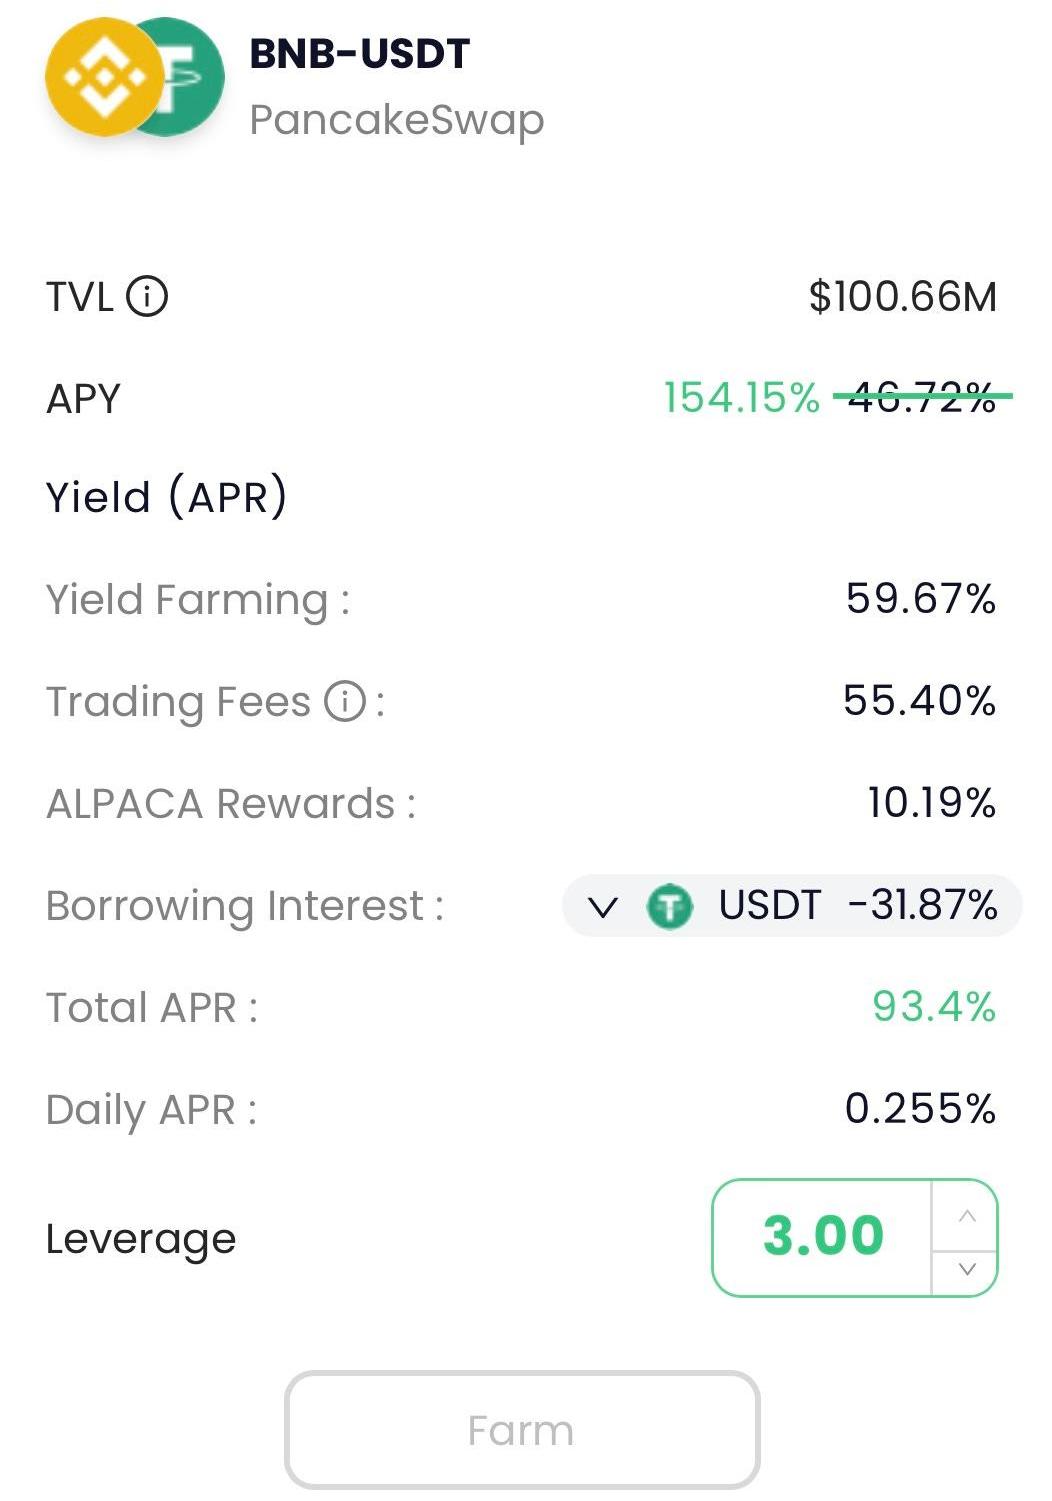
Task: Click the Daily APR 0.255% figure
Action: click(920, 1109)
